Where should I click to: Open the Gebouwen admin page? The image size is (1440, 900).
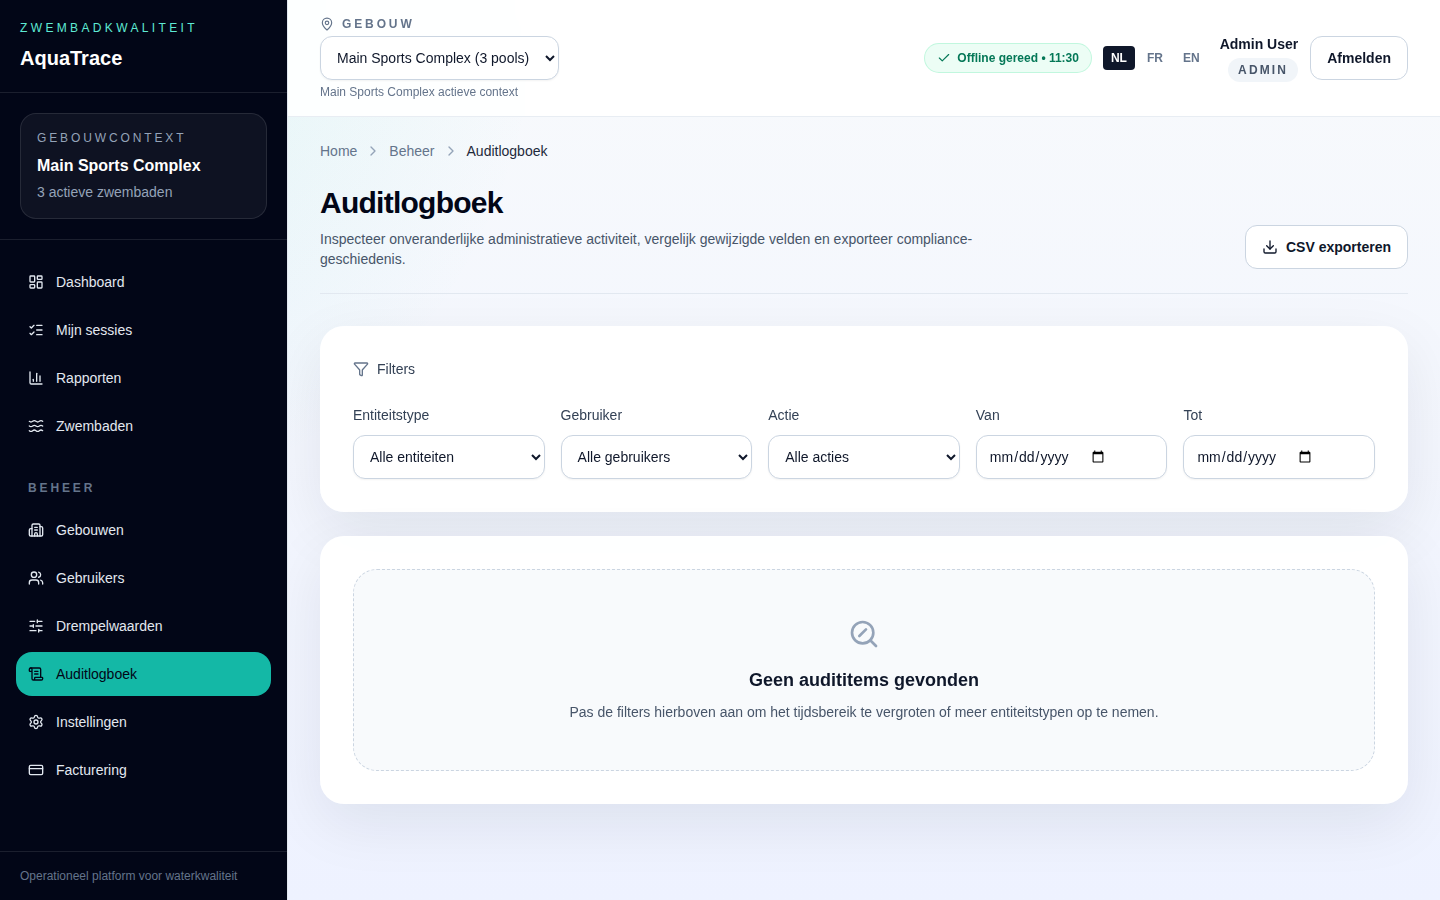pos(143,530)
